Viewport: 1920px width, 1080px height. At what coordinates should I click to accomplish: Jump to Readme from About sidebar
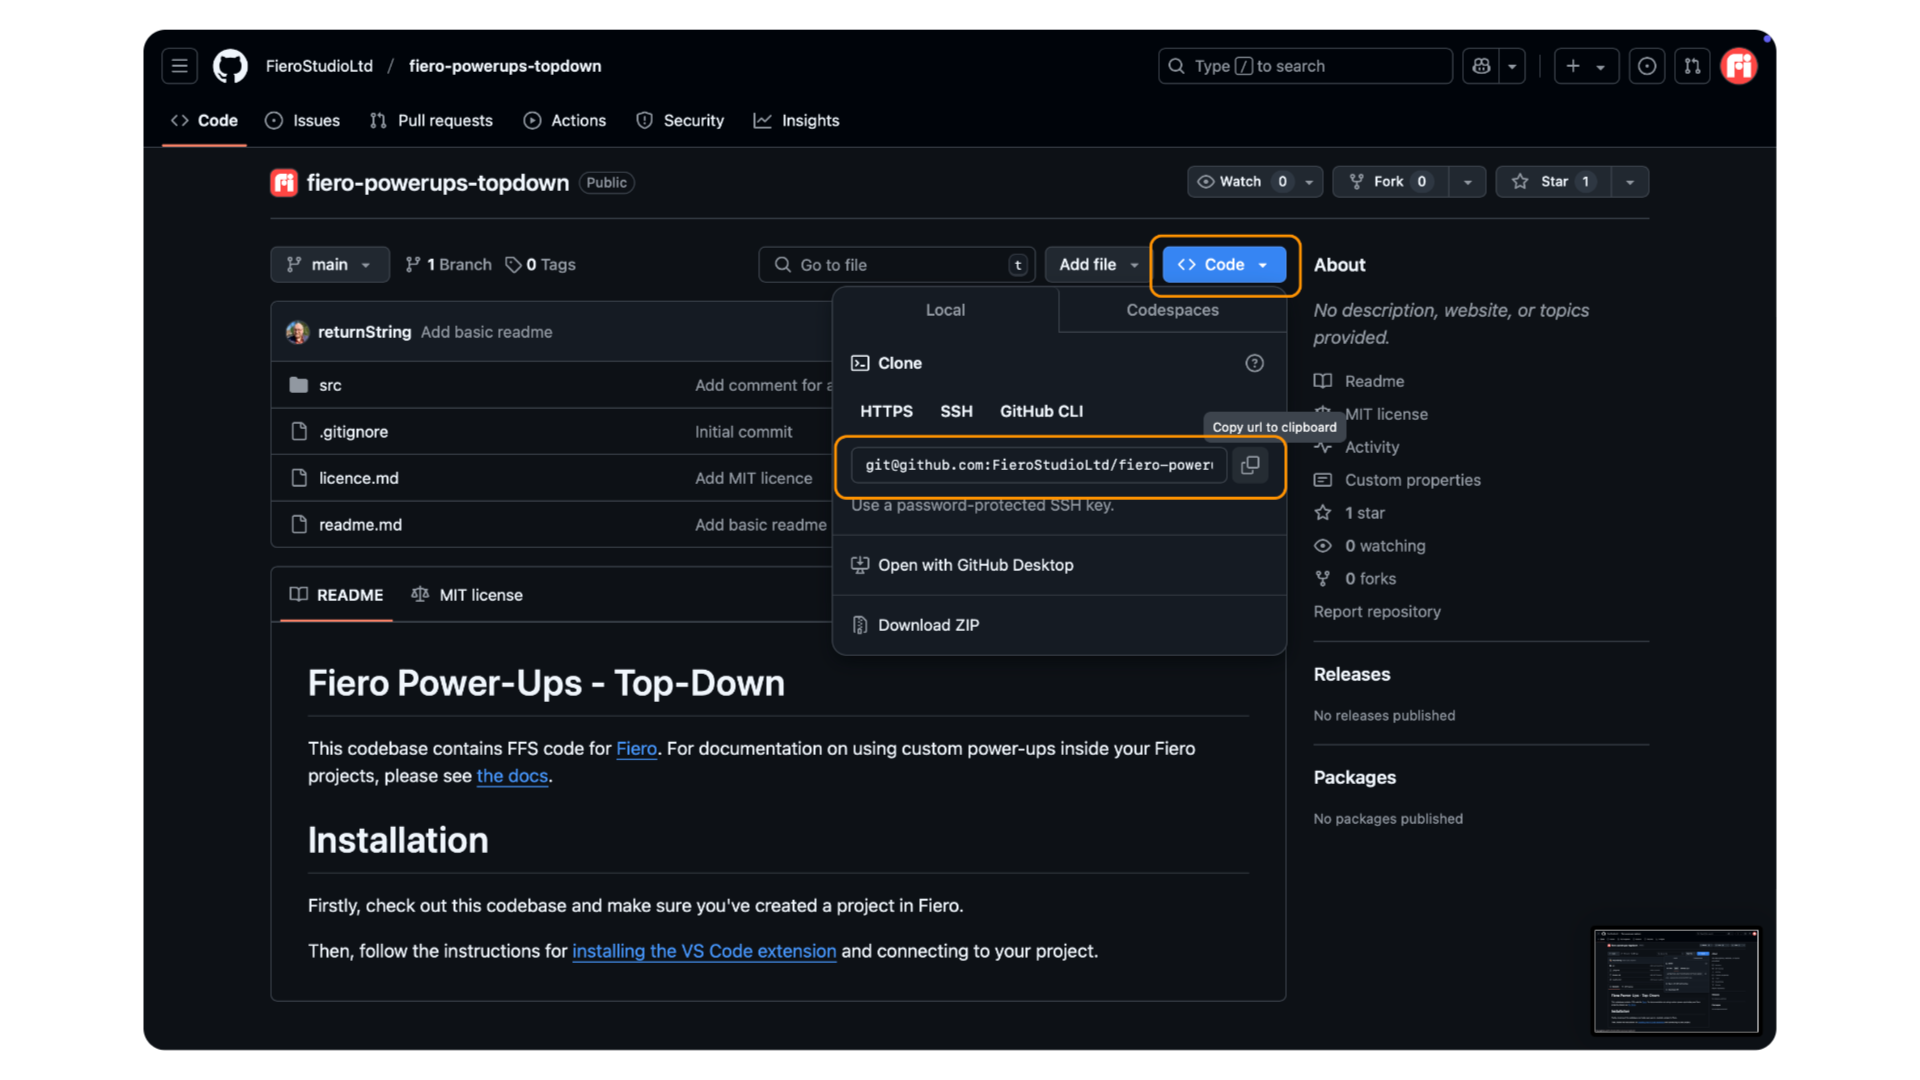point(1359,381)
